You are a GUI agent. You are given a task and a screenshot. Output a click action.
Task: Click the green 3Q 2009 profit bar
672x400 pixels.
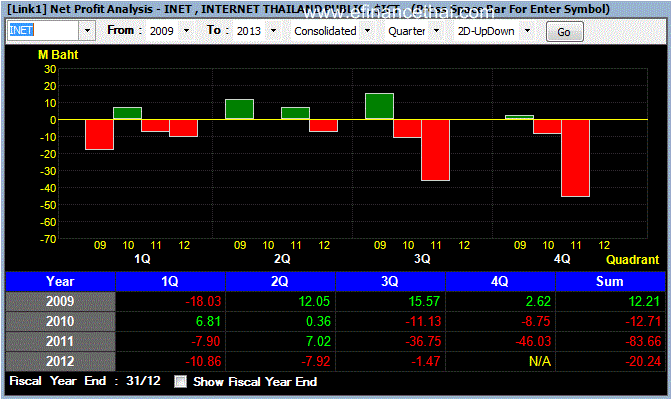[379, 106]
